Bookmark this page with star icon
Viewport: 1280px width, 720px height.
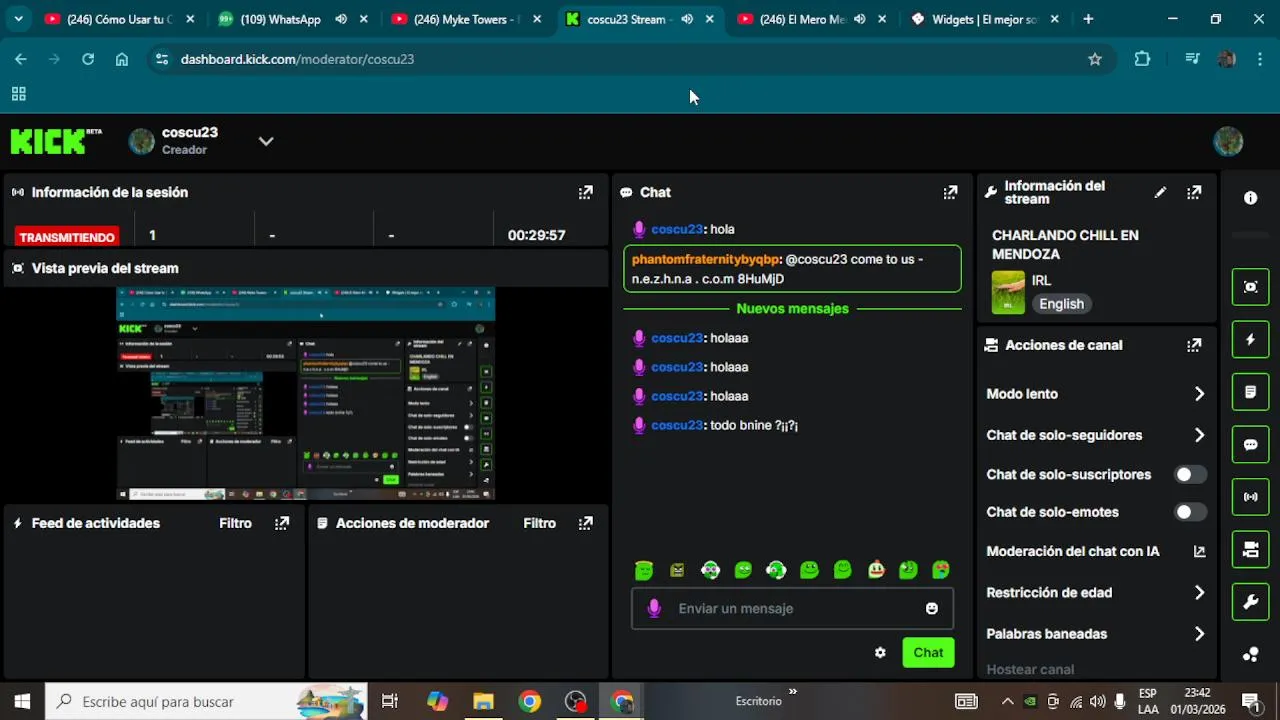(x=1095, y=59)
